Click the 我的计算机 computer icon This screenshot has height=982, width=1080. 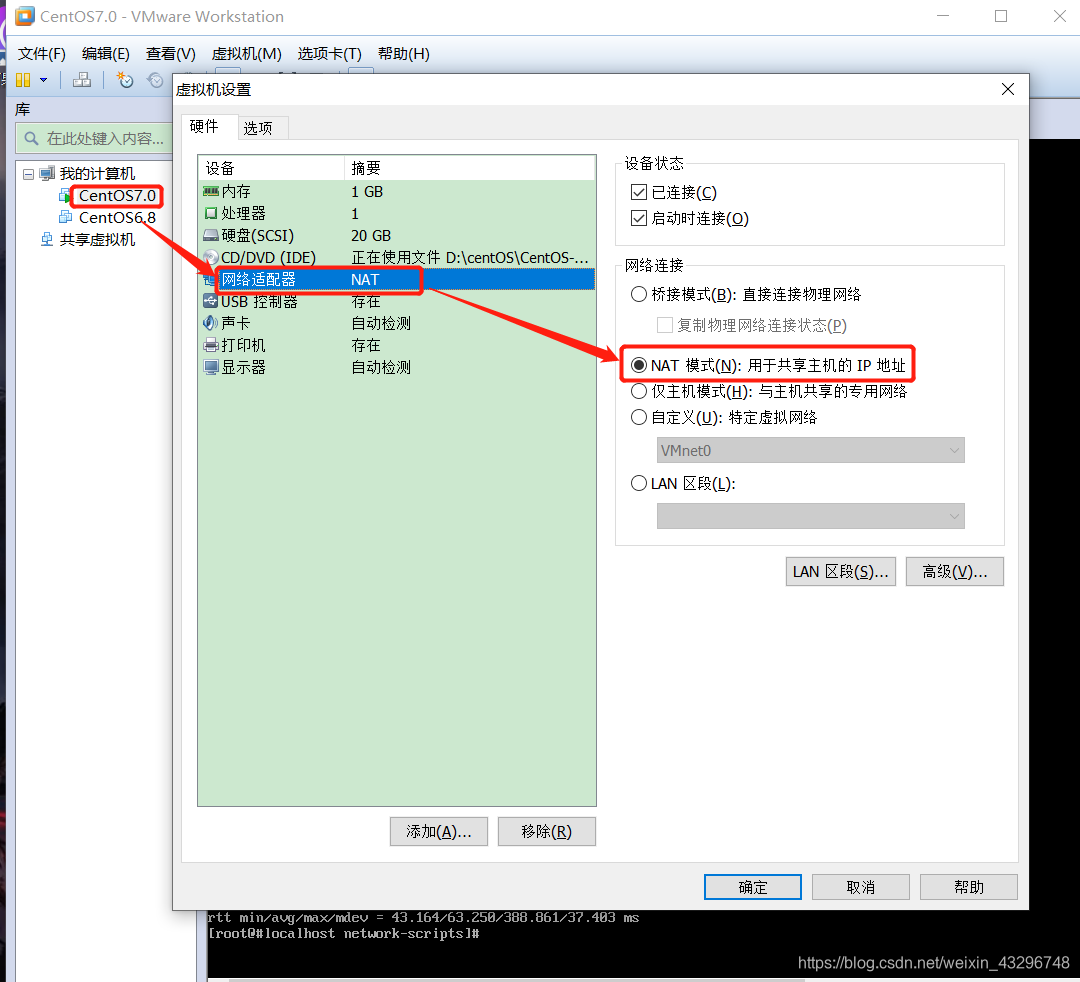click(x=47, y=174)
